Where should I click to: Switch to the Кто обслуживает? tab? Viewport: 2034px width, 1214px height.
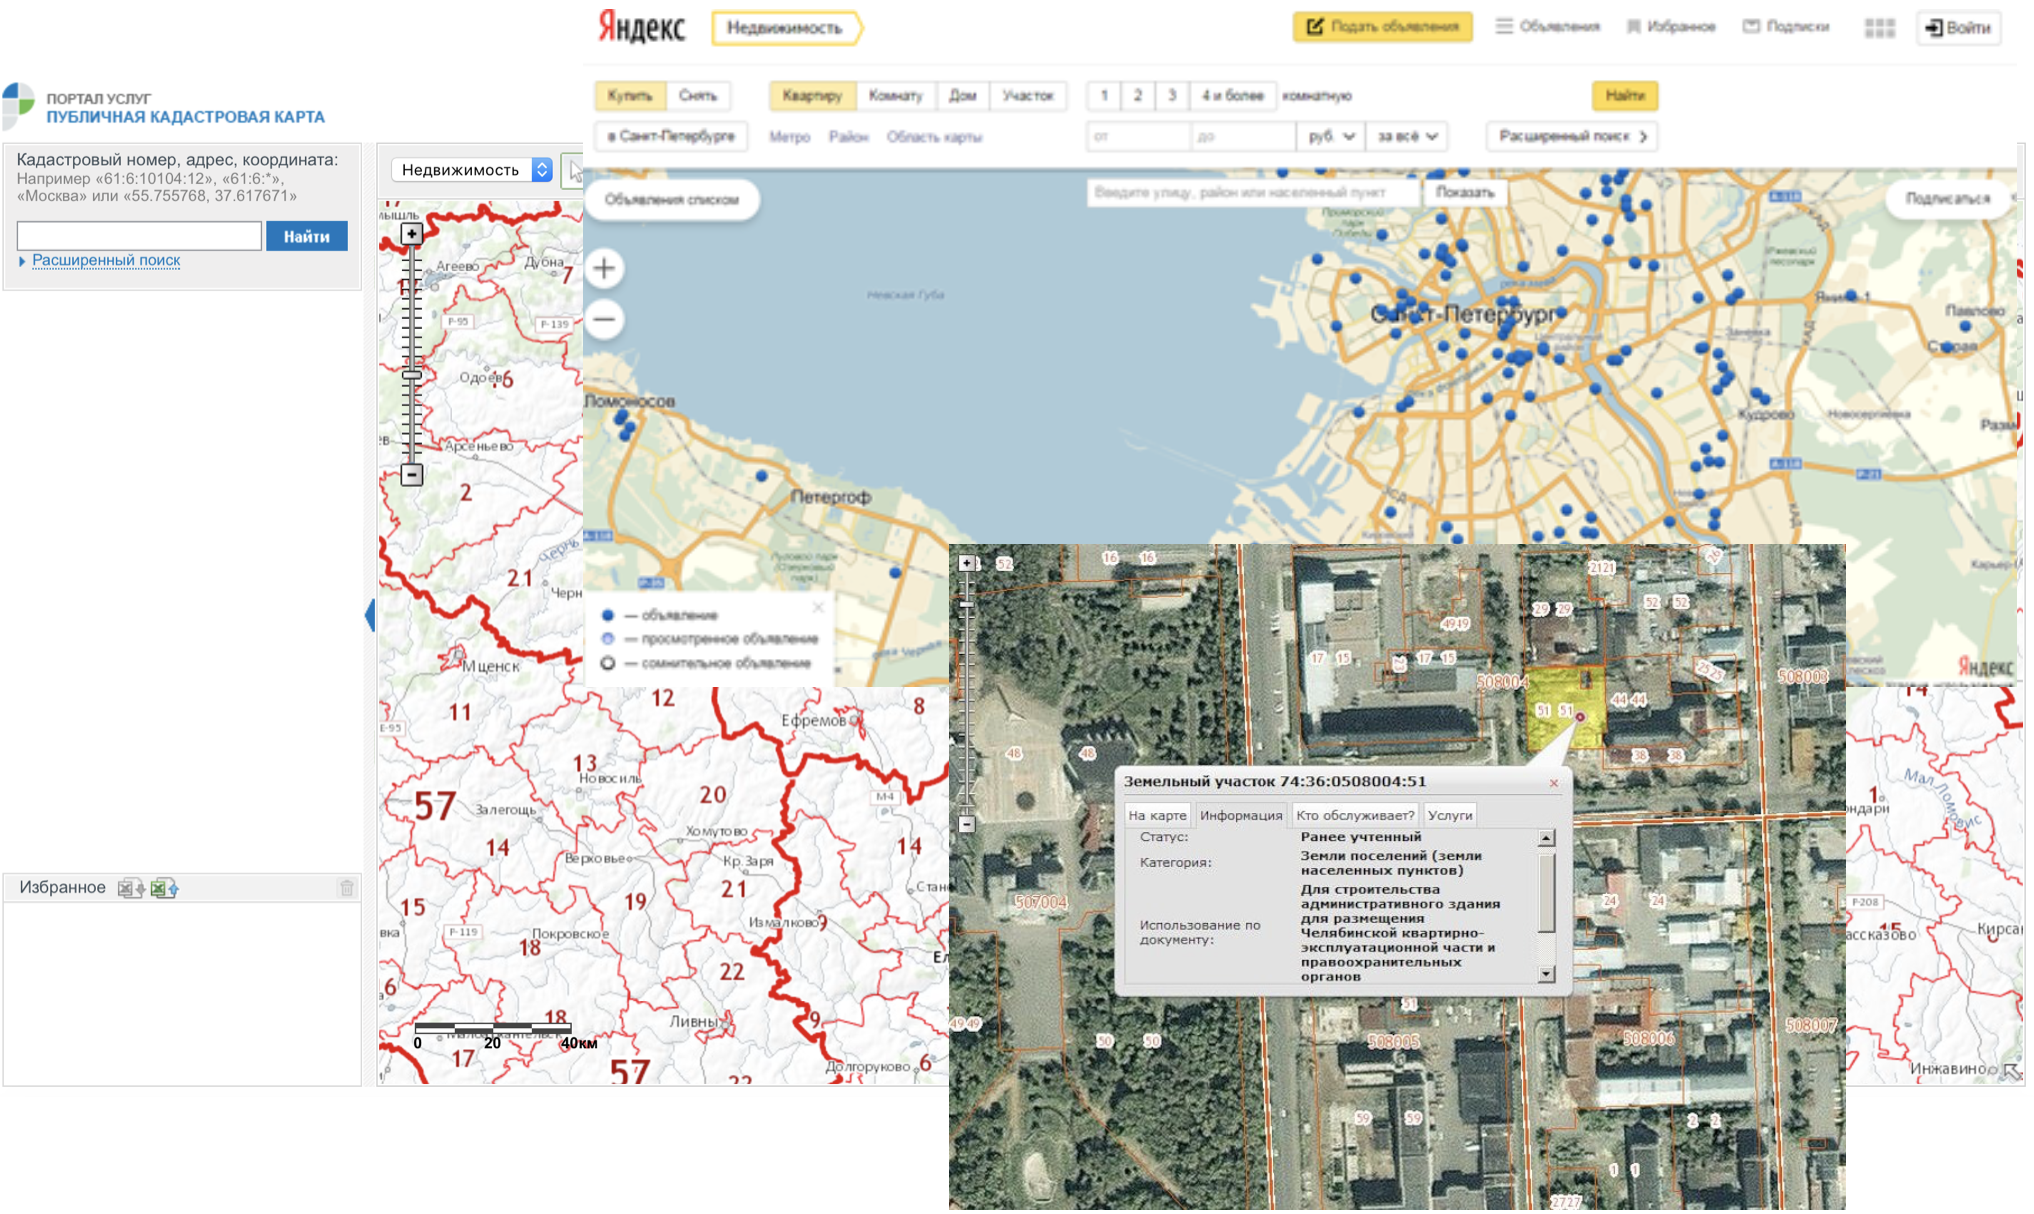pos(1355,816)
